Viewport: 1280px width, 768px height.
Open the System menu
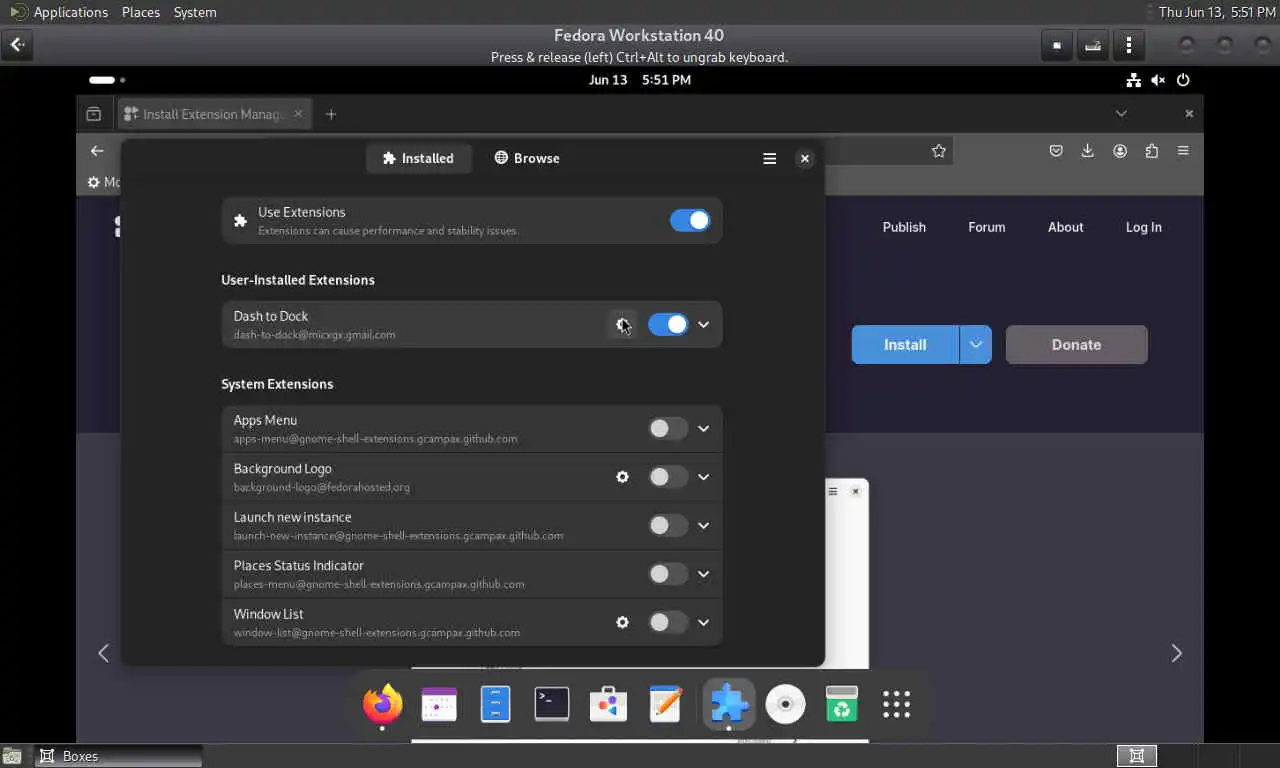pyautogui.click(x=195, y=12)
